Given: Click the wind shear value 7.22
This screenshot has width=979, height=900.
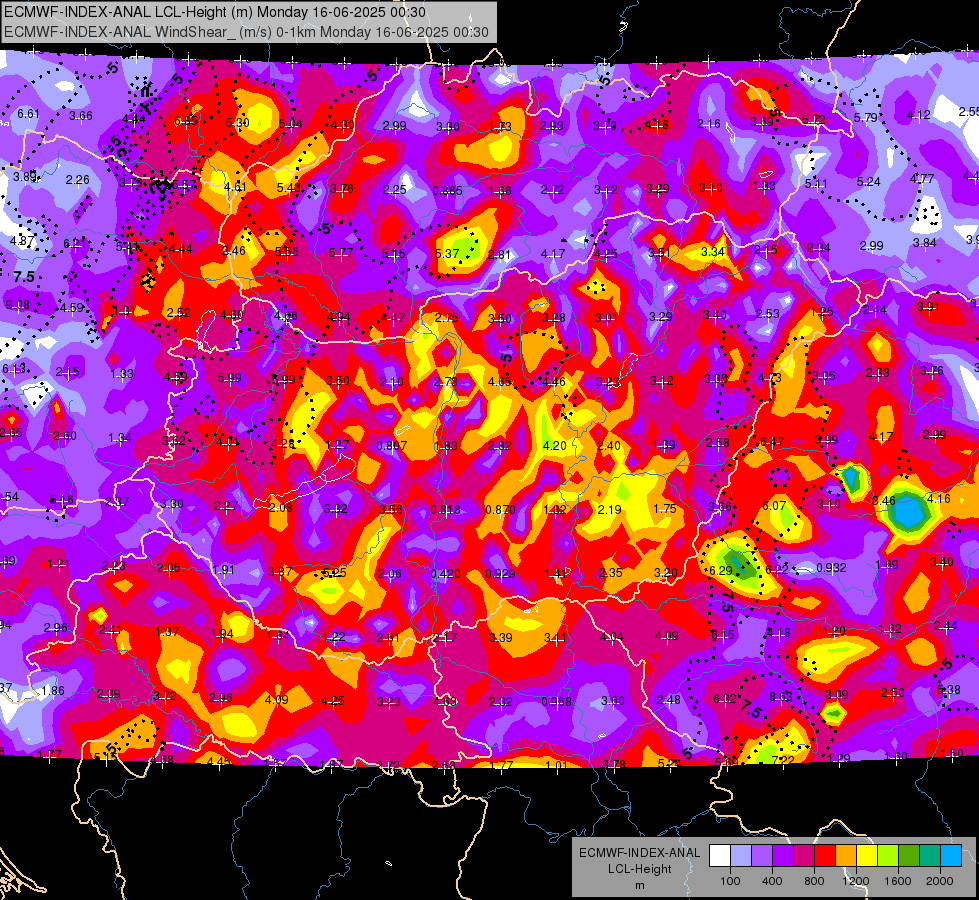Looking at the screenshot, I should tap(783, 760).
